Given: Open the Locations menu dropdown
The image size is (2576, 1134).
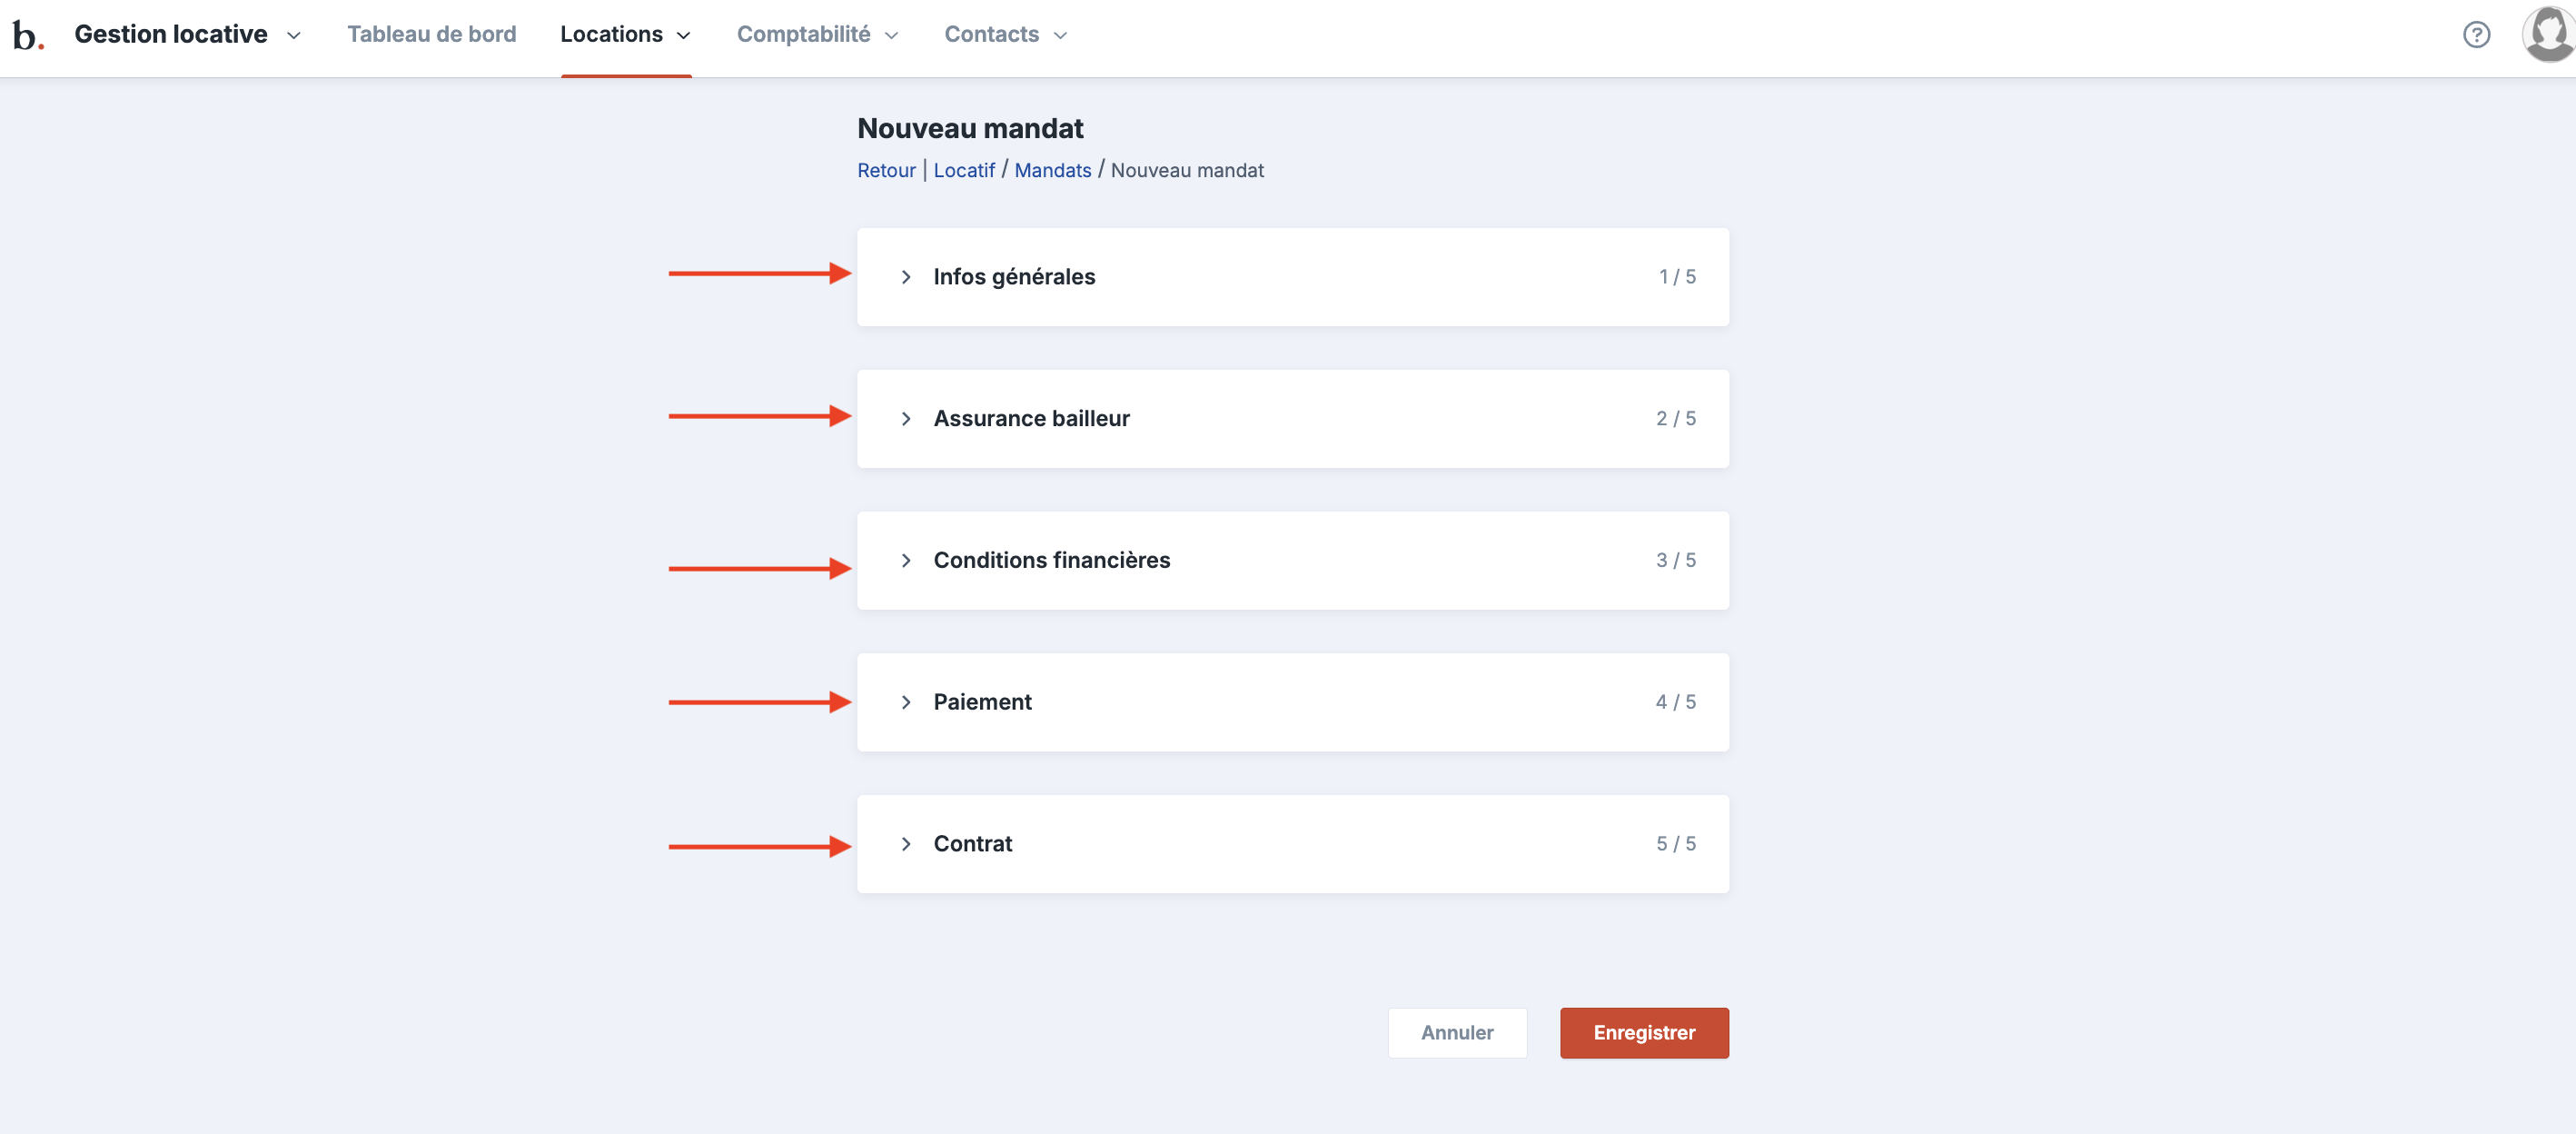Looking at the screenshot, I should pos(625,35).
